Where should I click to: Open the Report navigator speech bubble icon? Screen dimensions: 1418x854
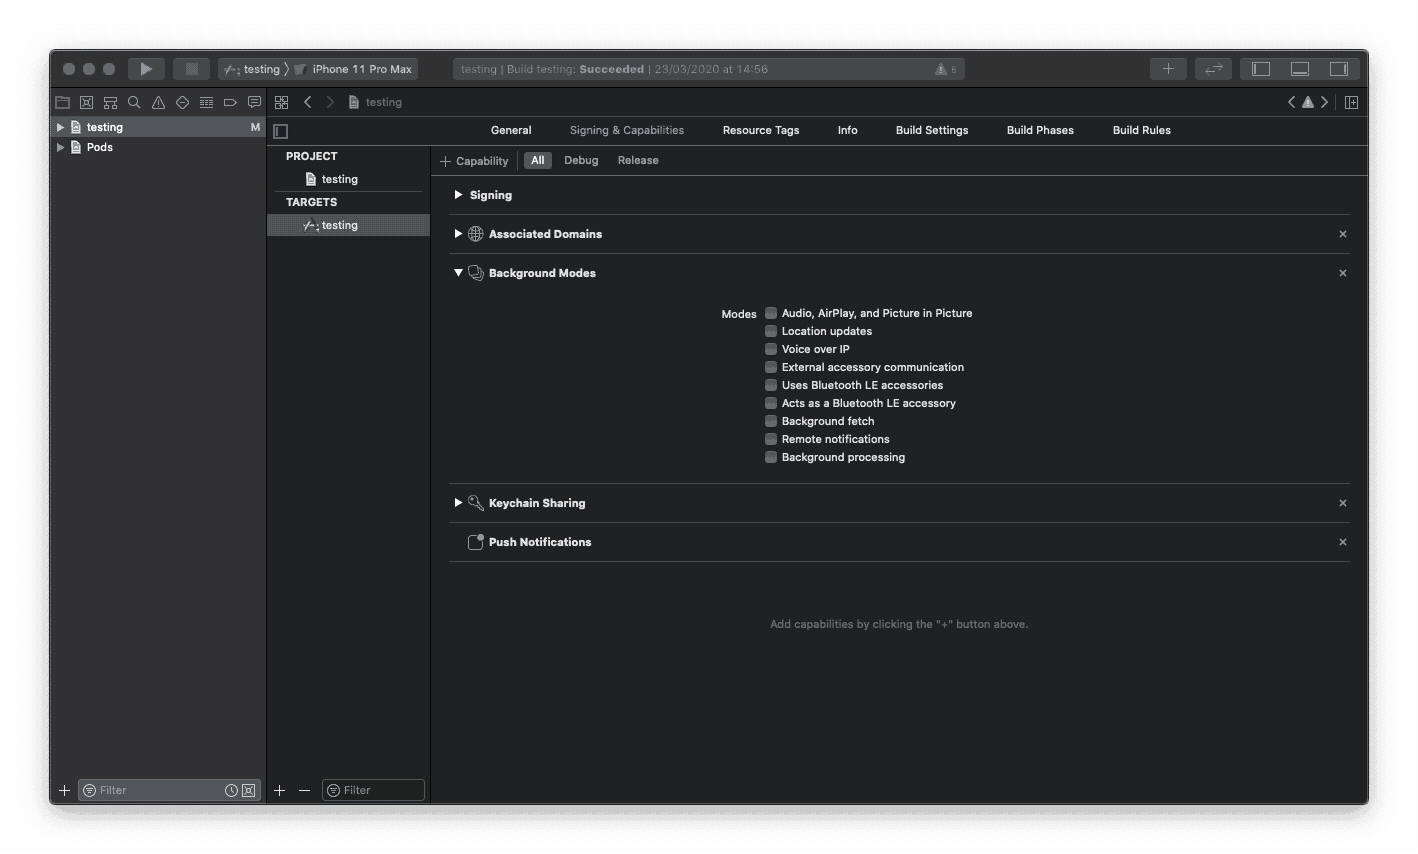tap(254, 102)
